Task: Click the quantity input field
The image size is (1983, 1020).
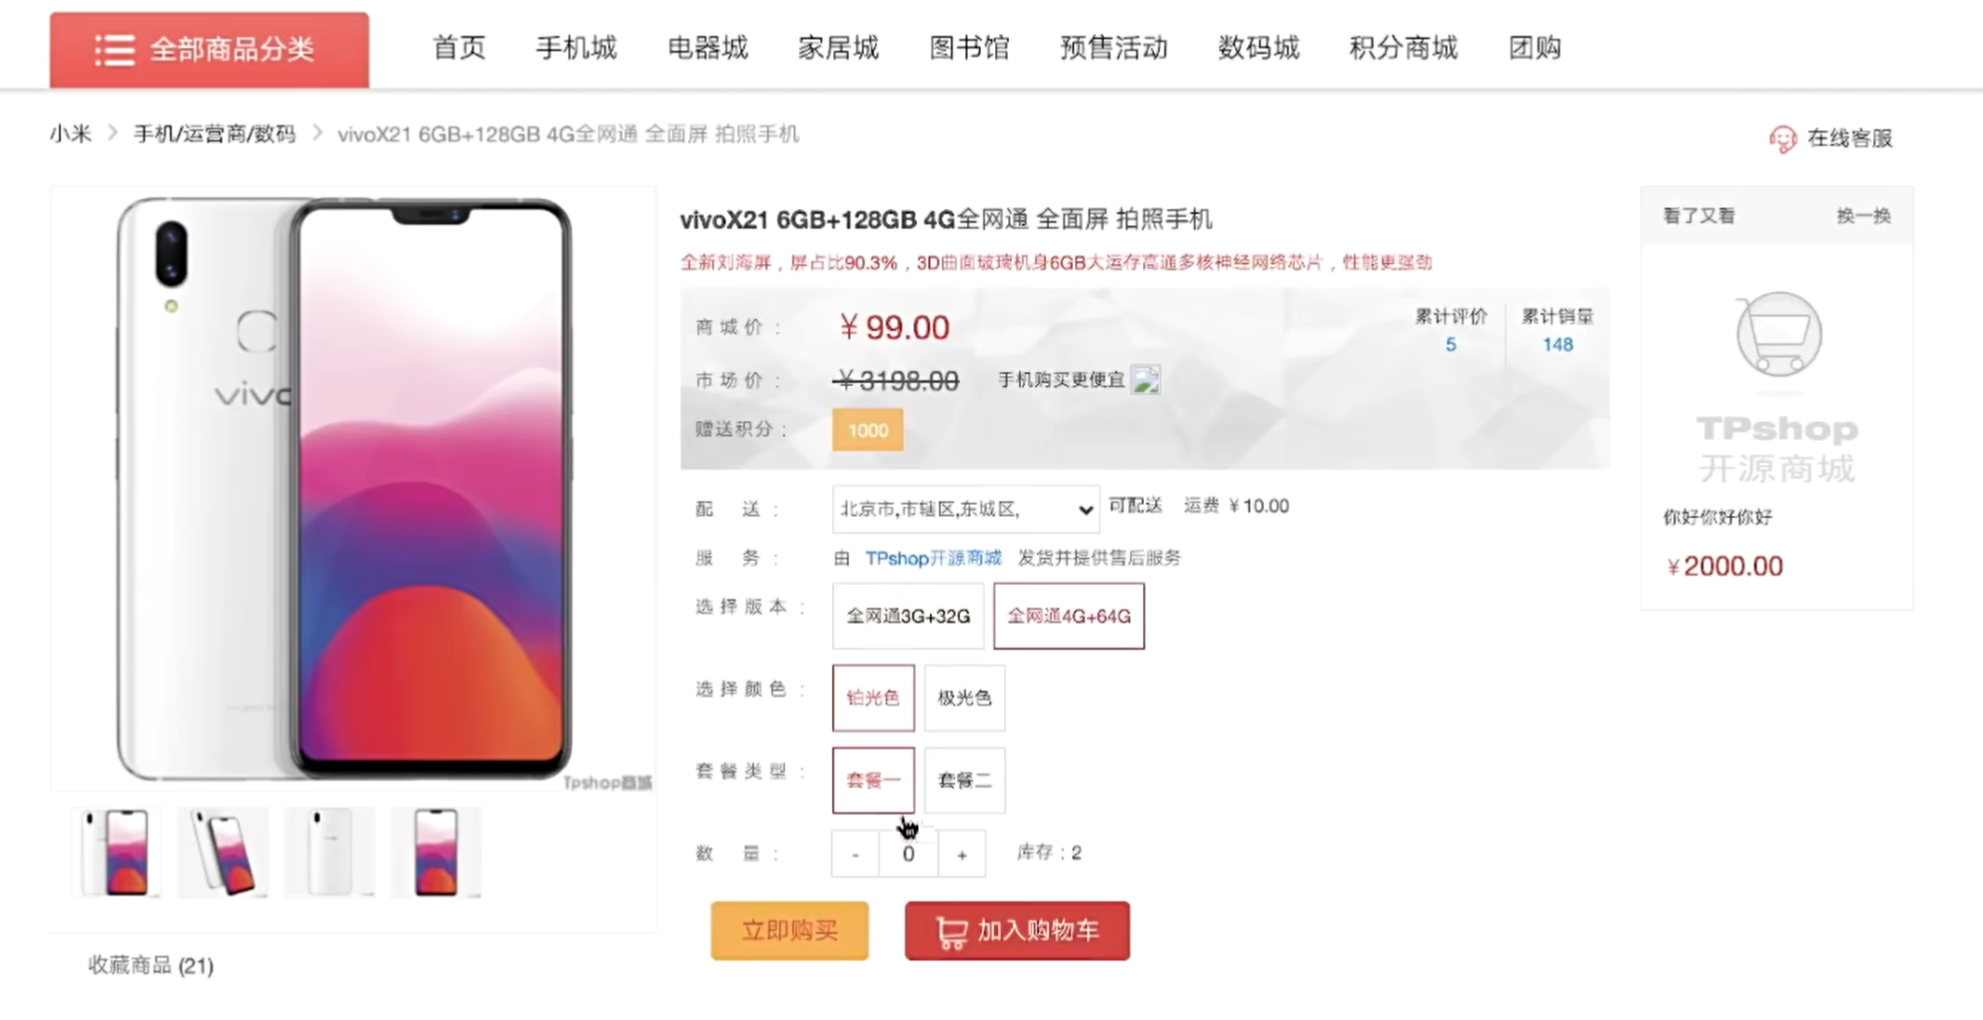Action: (908, 854)
